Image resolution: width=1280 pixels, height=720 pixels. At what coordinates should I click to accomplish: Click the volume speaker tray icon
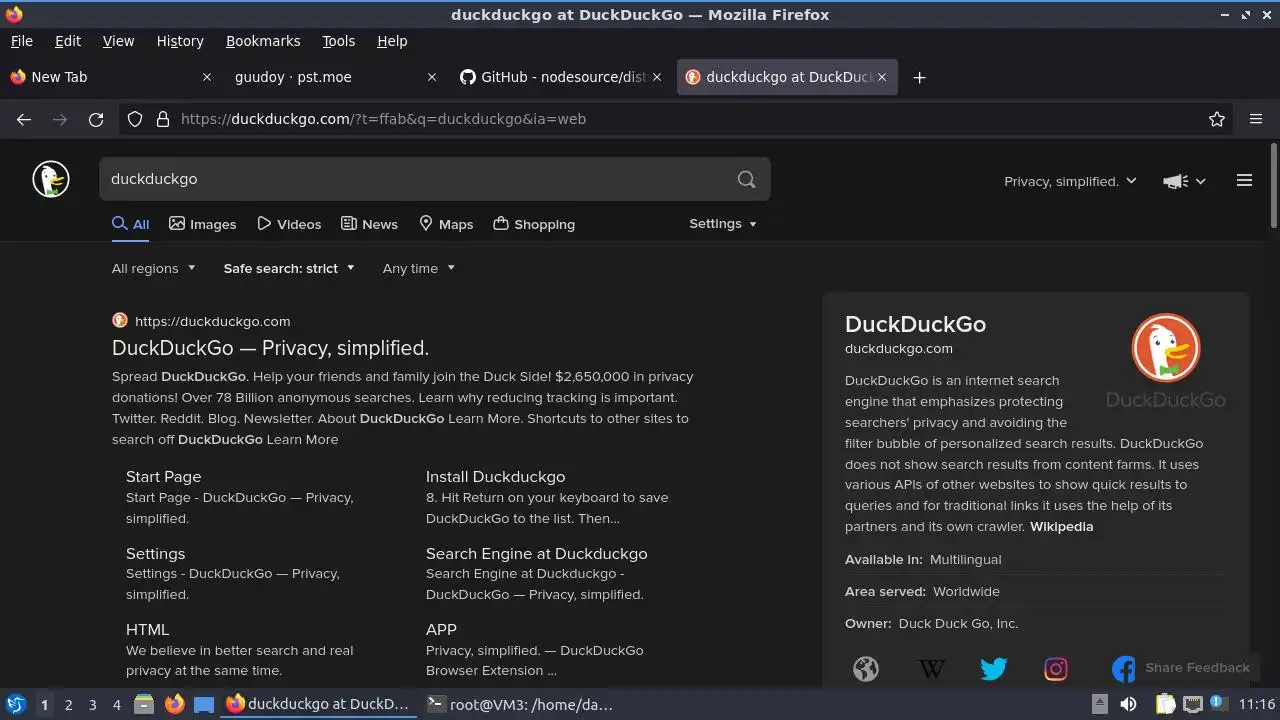1128,704
